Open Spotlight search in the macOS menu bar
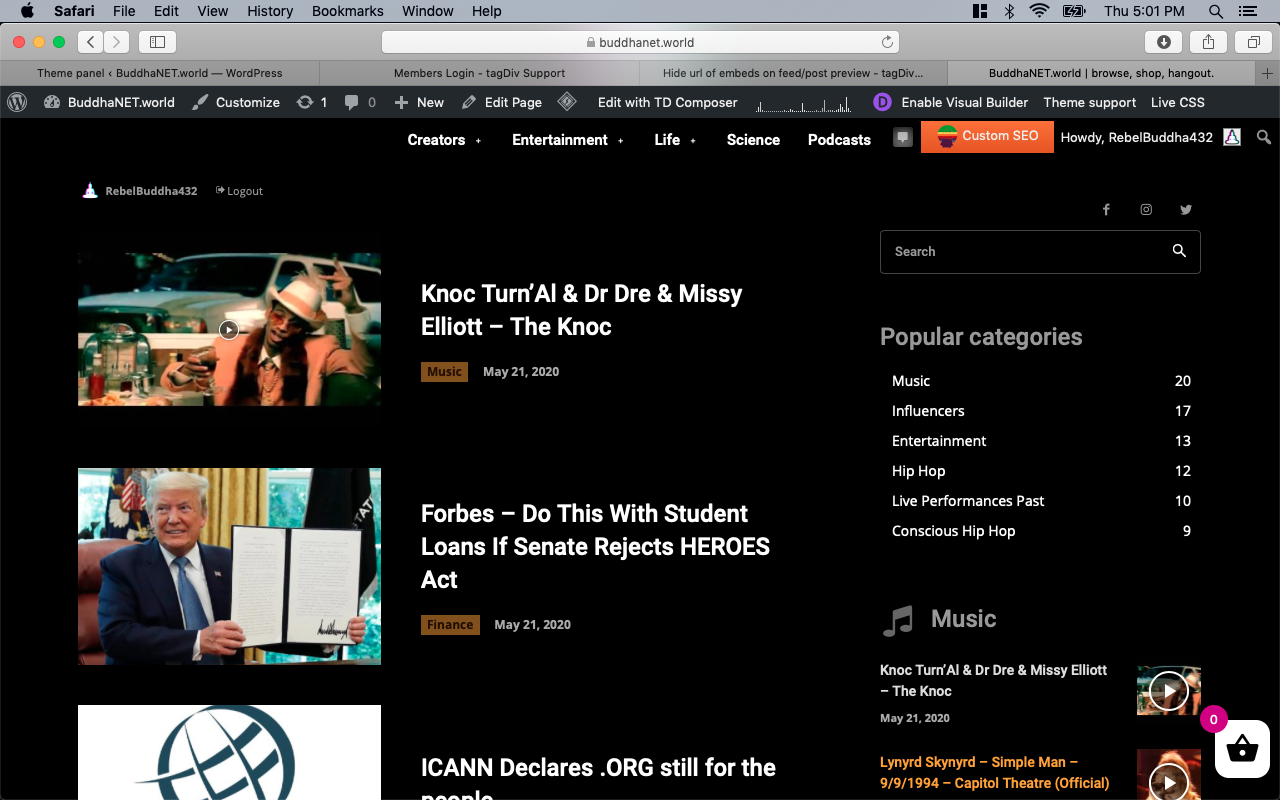The image size is (1280, 800). (1216, 11)
